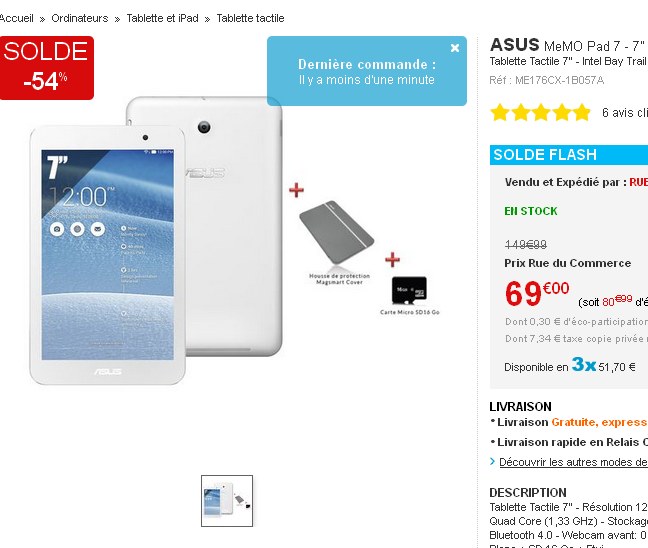Screen dimensions: 648x548
Task: Click the Magsmart Cover protection case image
Action: (x=337, y=233)
